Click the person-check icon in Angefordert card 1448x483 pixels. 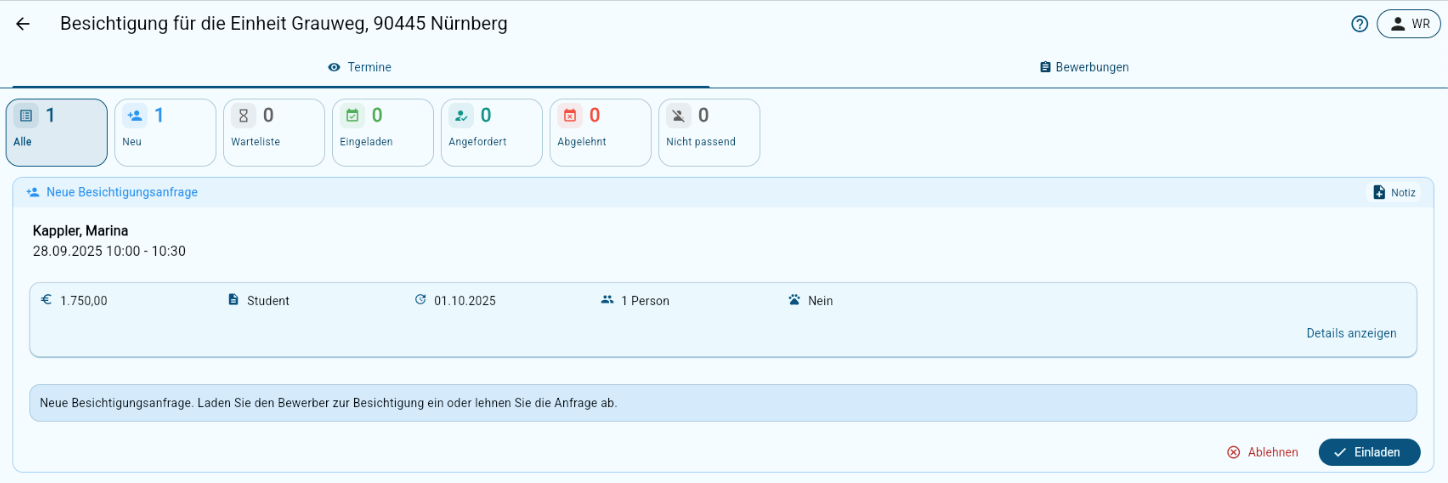pos(461,115)
